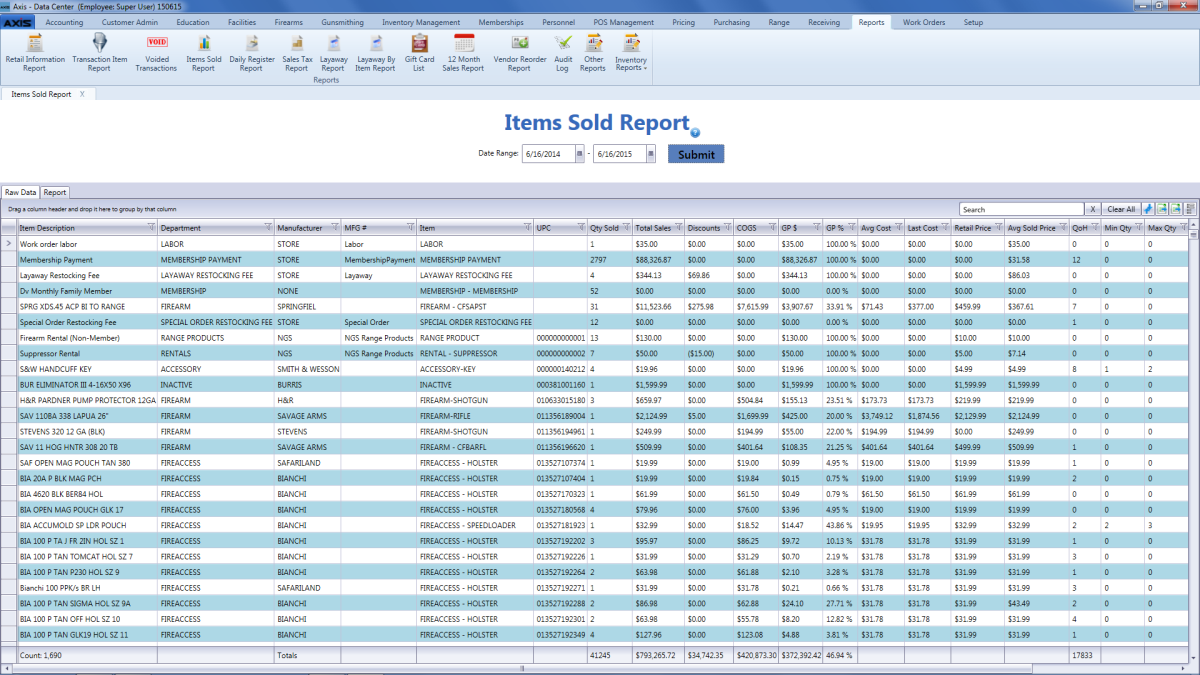Click the "Bianchi 100 PPK/s BR LH" cell
Image resolution: width=1200 pixels, height=675 pixels.
[x=87, y=587]
